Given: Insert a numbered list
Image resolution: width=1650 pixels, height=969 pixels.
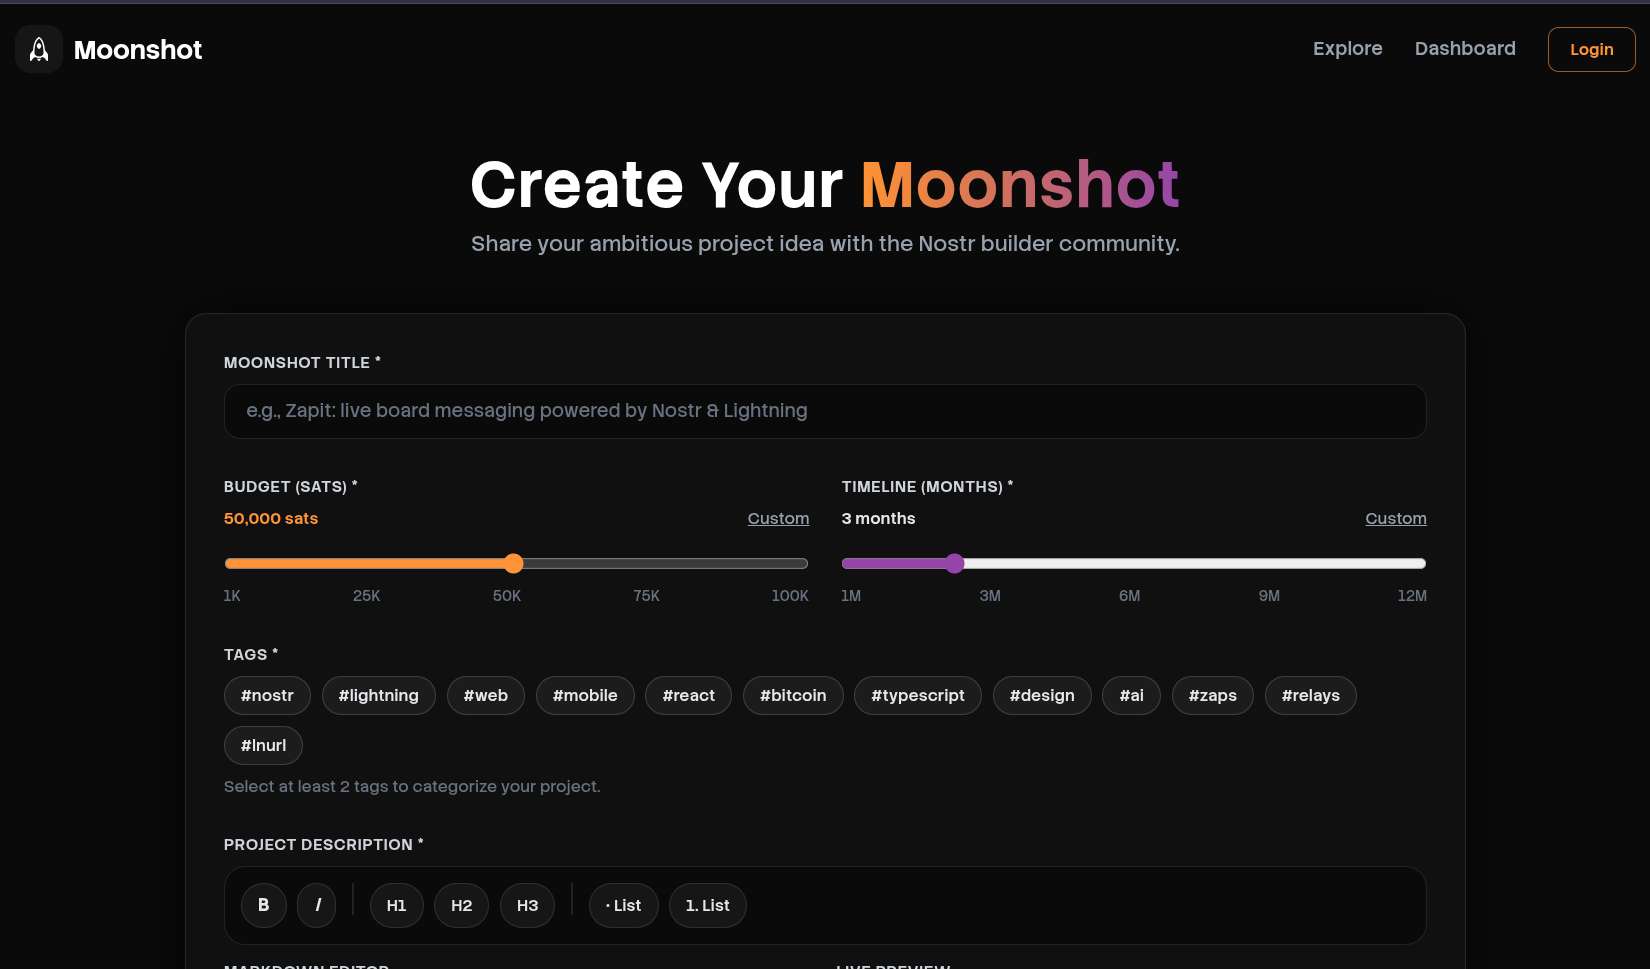Looking at the screenshot, I should pos(707,905).
